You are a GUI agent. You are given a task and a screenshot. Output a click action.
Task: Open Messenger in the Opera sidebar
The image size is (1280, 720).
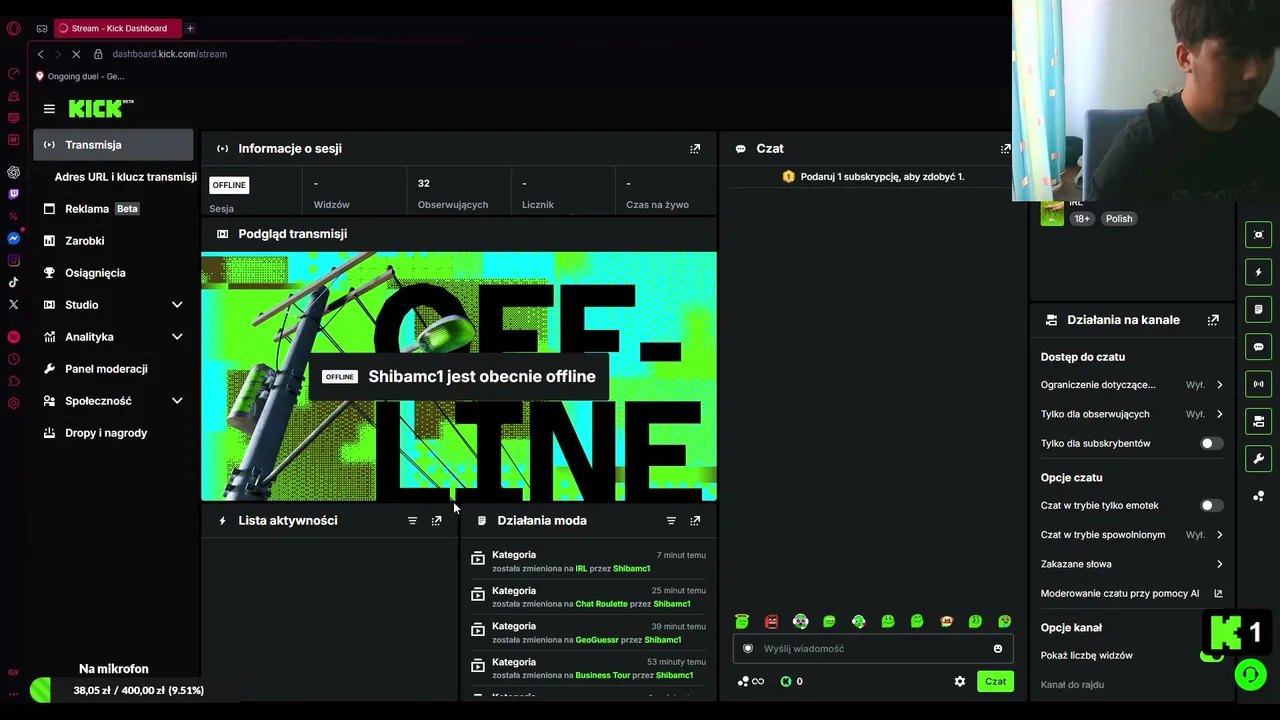14,239
